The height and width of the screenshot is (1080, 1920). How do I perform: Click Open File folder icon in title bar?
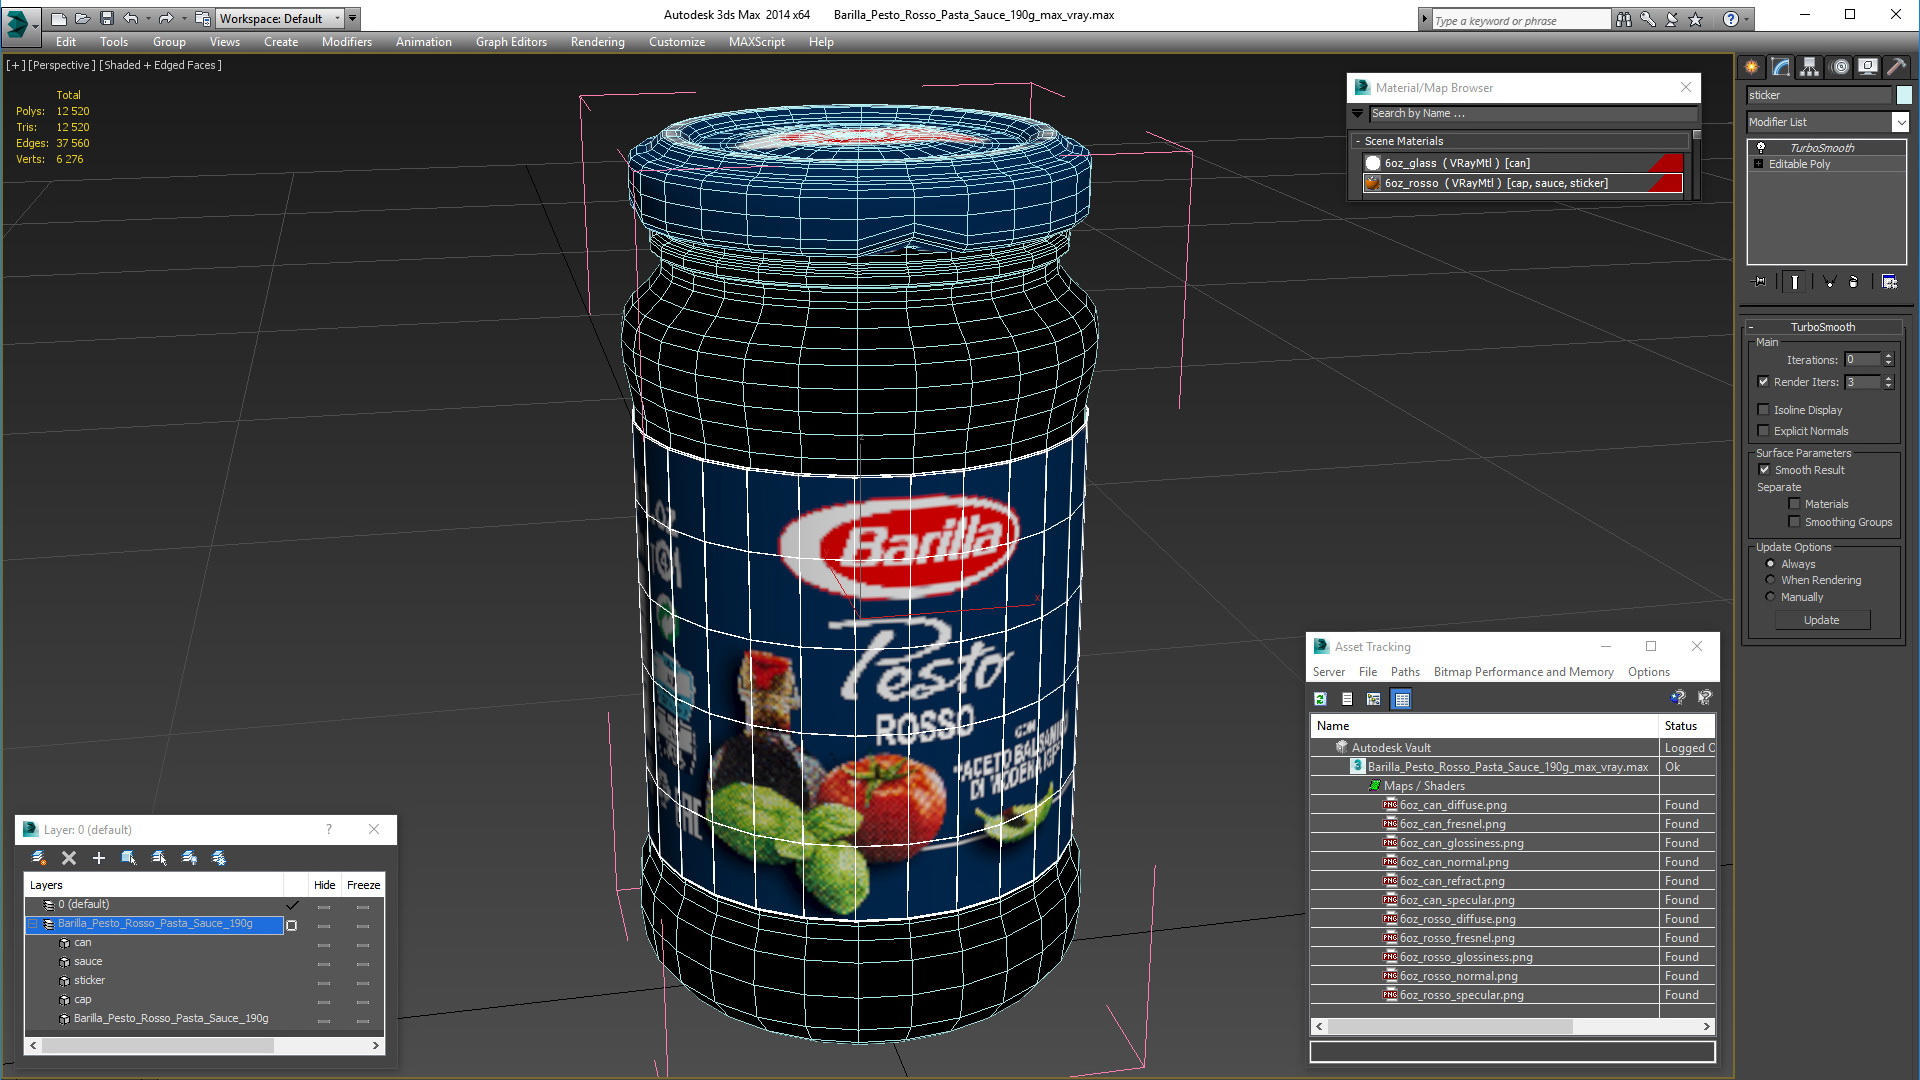[82, 18]
